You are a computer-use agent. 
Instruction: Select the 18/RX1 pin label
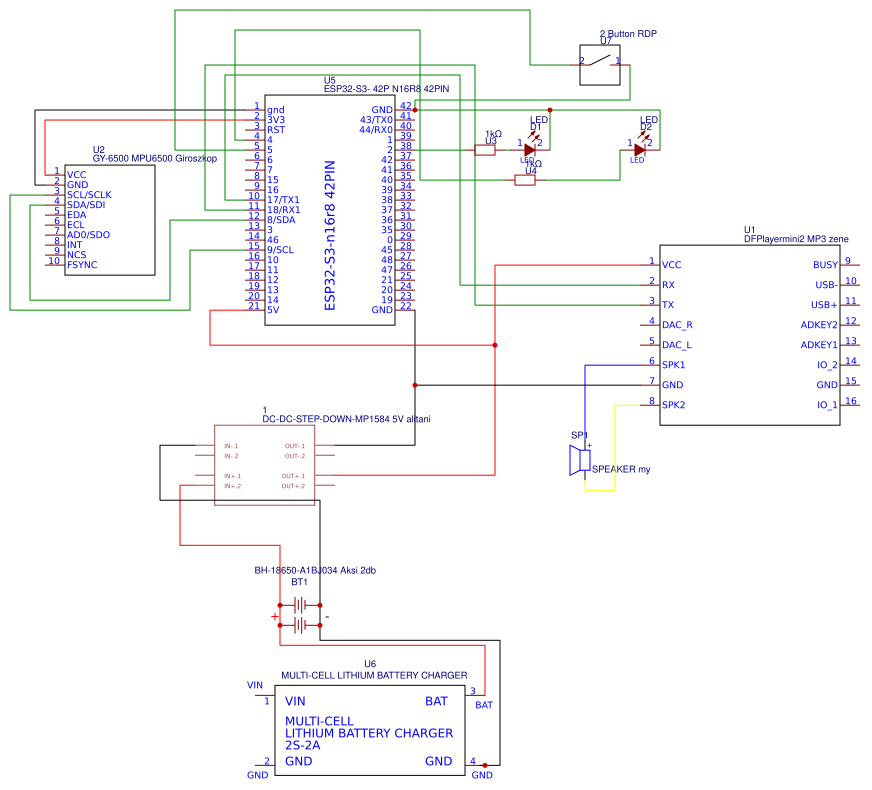pyautogui.click(x=284, y=210)
